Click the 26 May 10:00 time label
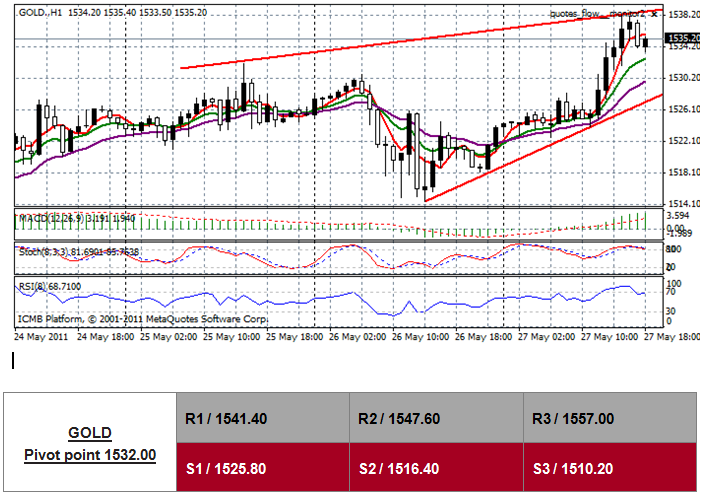Screen dimensions: 706x498 [421, 337]
